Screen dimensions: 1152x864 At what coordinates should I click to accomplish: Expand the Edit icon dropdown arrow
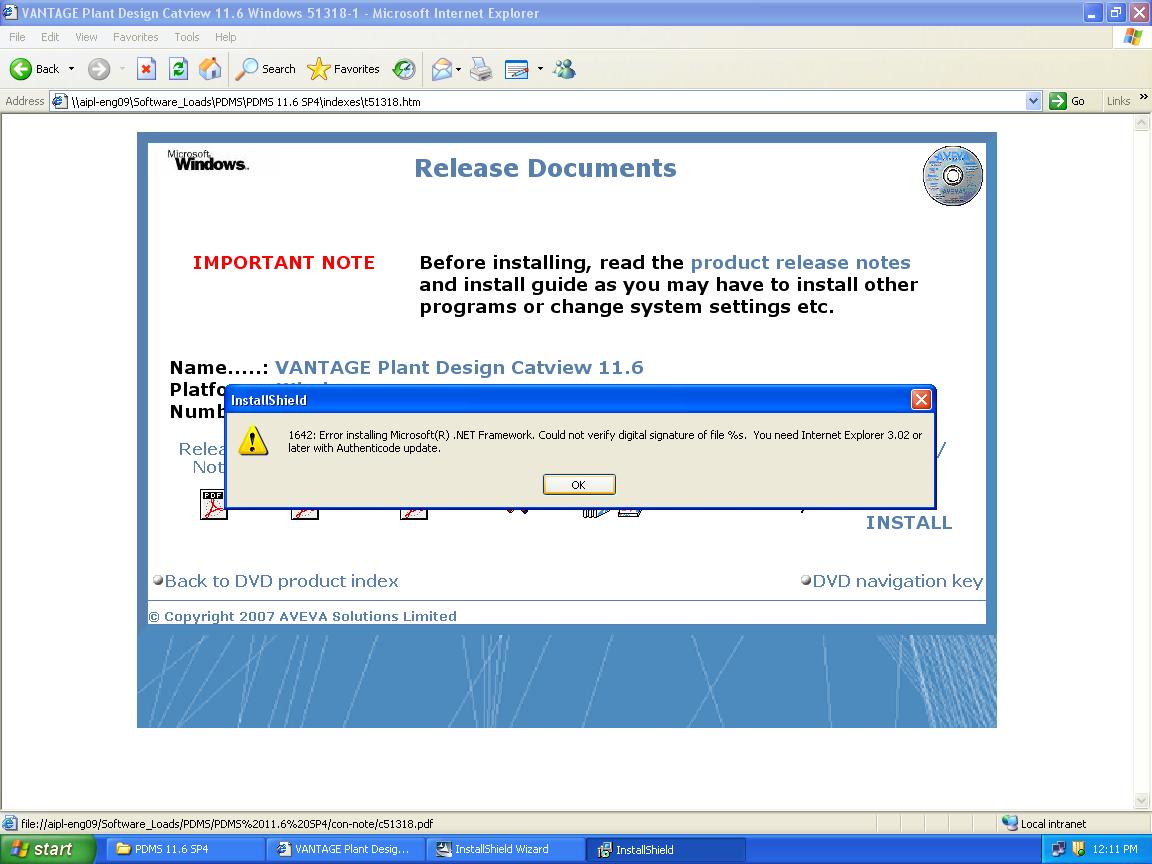click(x=540, y=69)
